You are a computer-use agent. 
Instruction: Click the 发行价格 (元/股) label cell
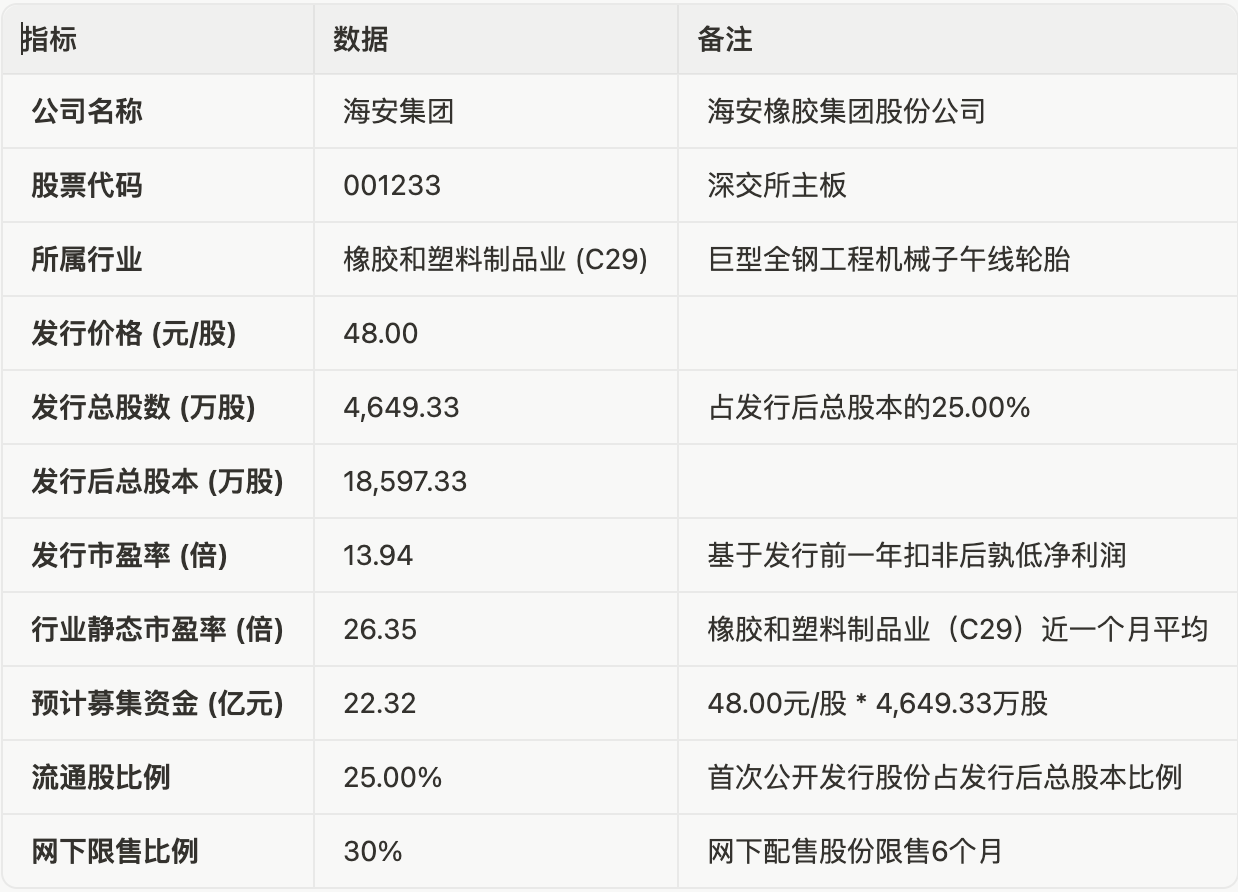click(134, 333)
